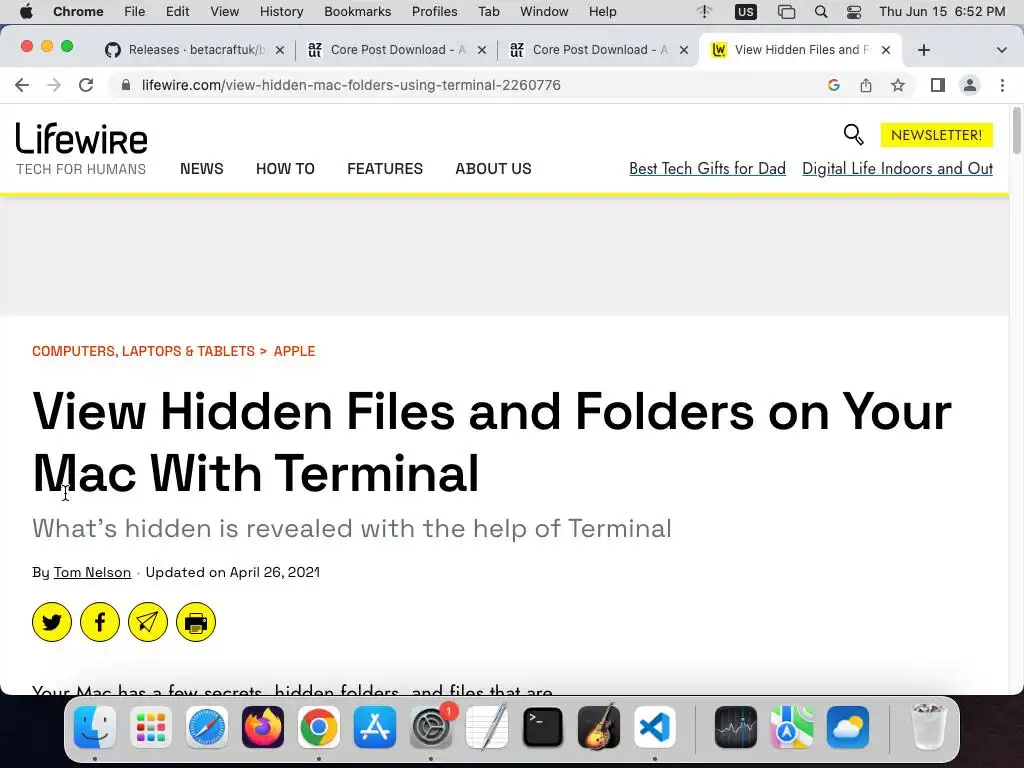Switch to first Core Post Download tab
The width and height of the screenshot is (1024, 768).
tap(397, 50)
